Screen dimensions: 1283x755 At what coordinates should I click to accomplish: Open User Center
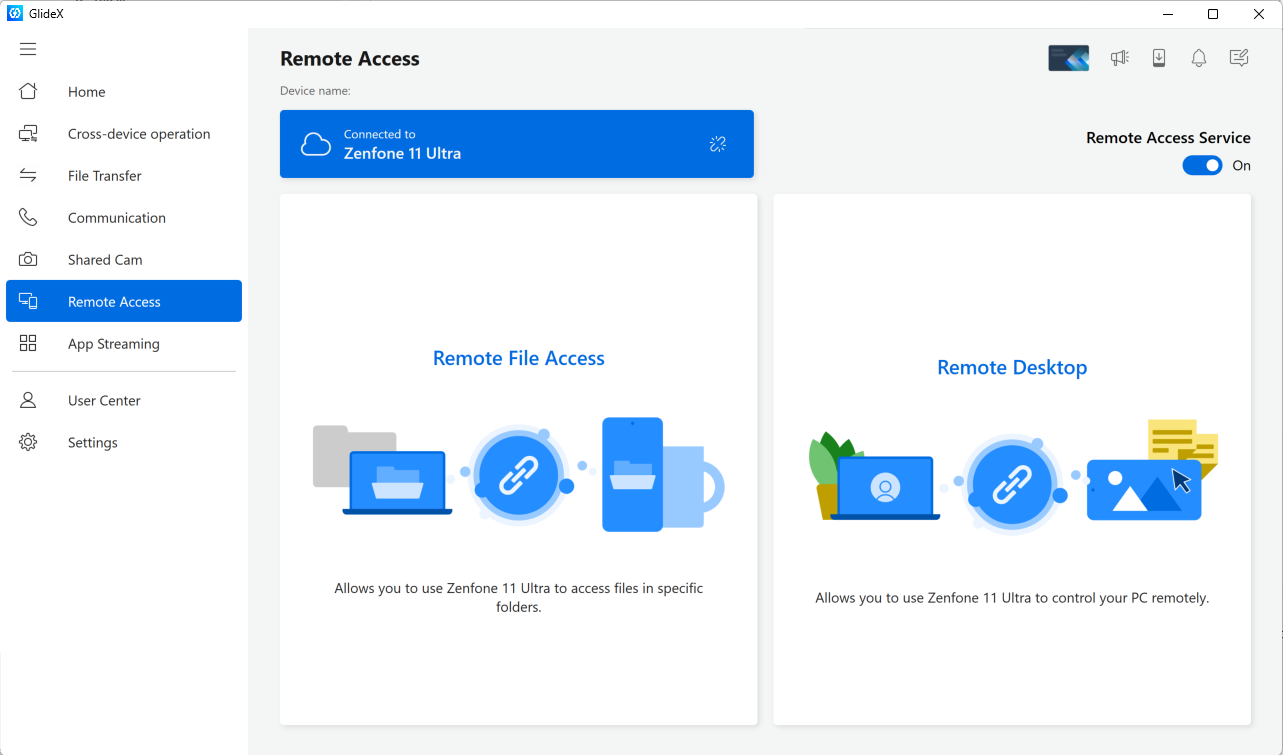point(103,400)
